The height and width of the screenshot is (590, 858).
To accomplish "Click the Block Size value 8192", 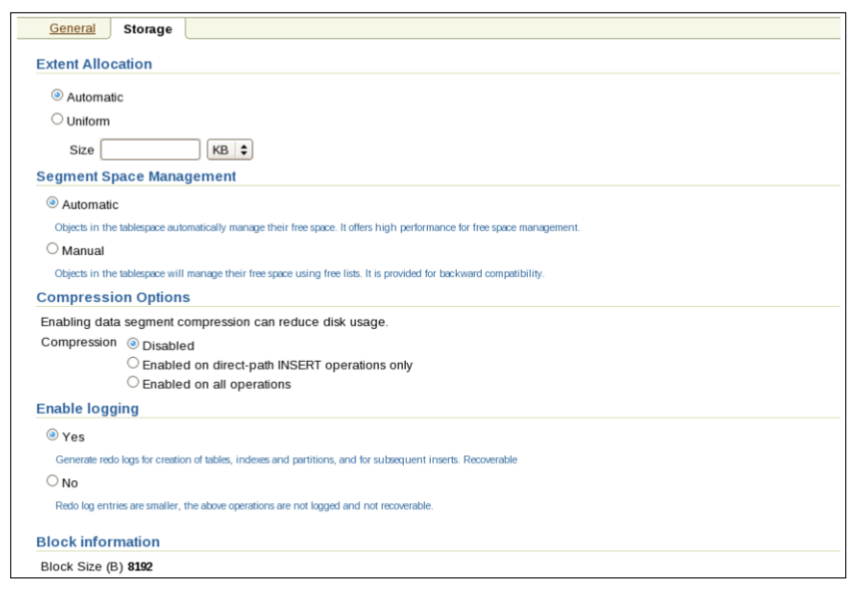I will point(140,566).
